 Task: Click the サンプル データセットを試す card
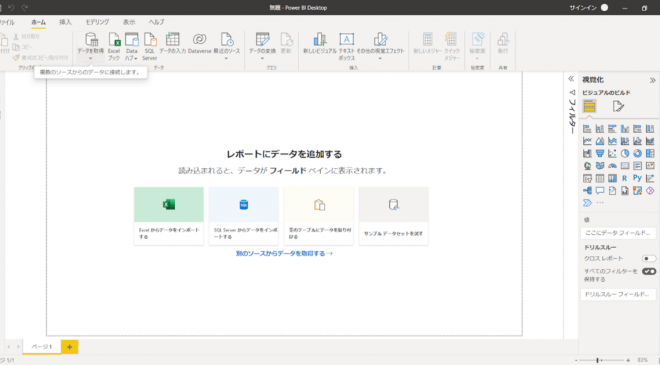click(394, 216)
